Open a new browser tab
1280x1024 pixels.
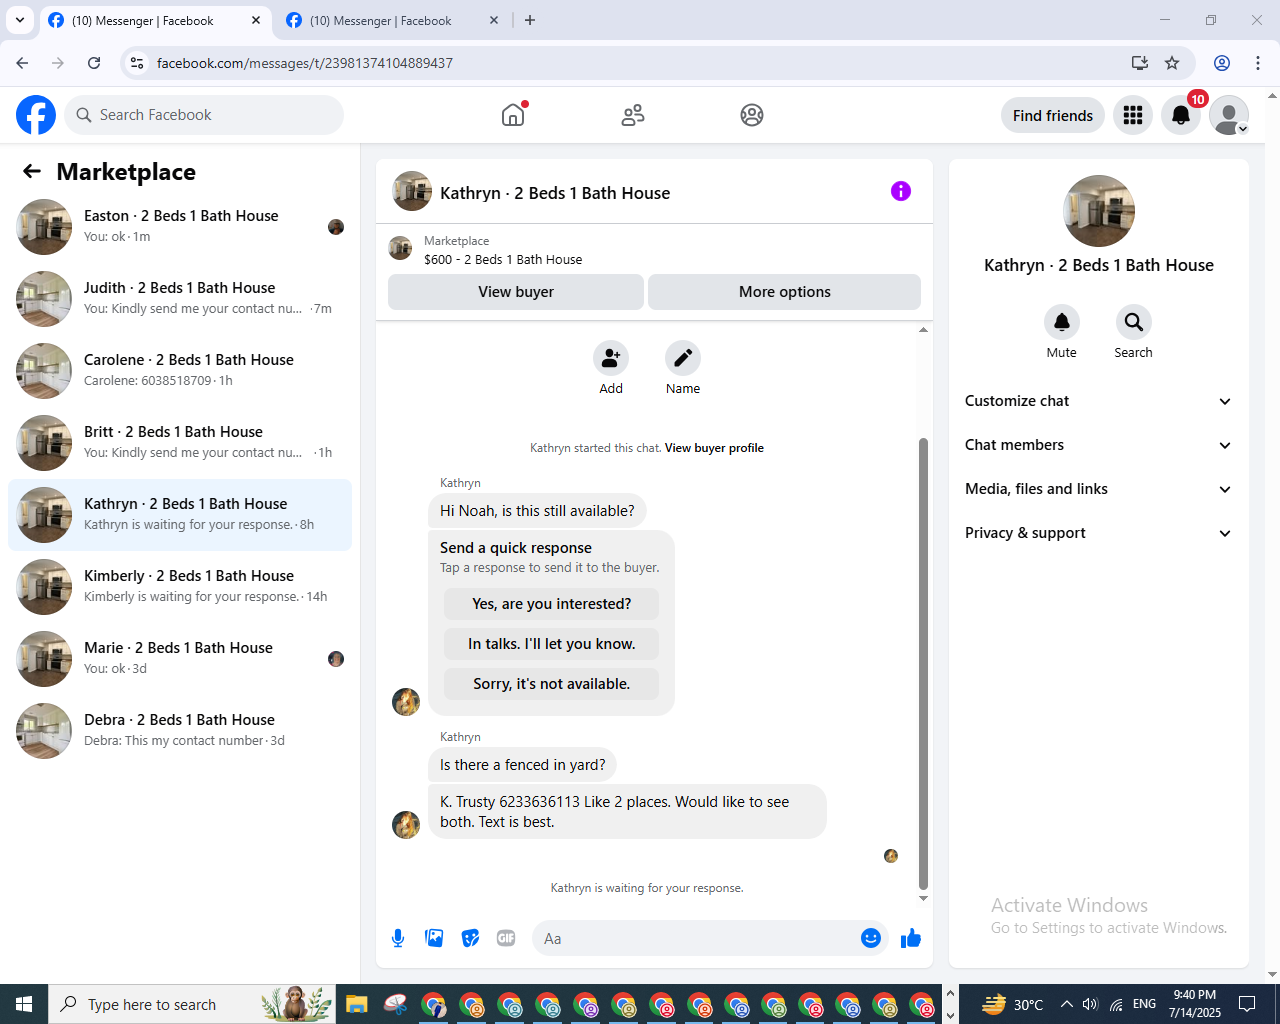pyautogui.click(x=530, y=20)
